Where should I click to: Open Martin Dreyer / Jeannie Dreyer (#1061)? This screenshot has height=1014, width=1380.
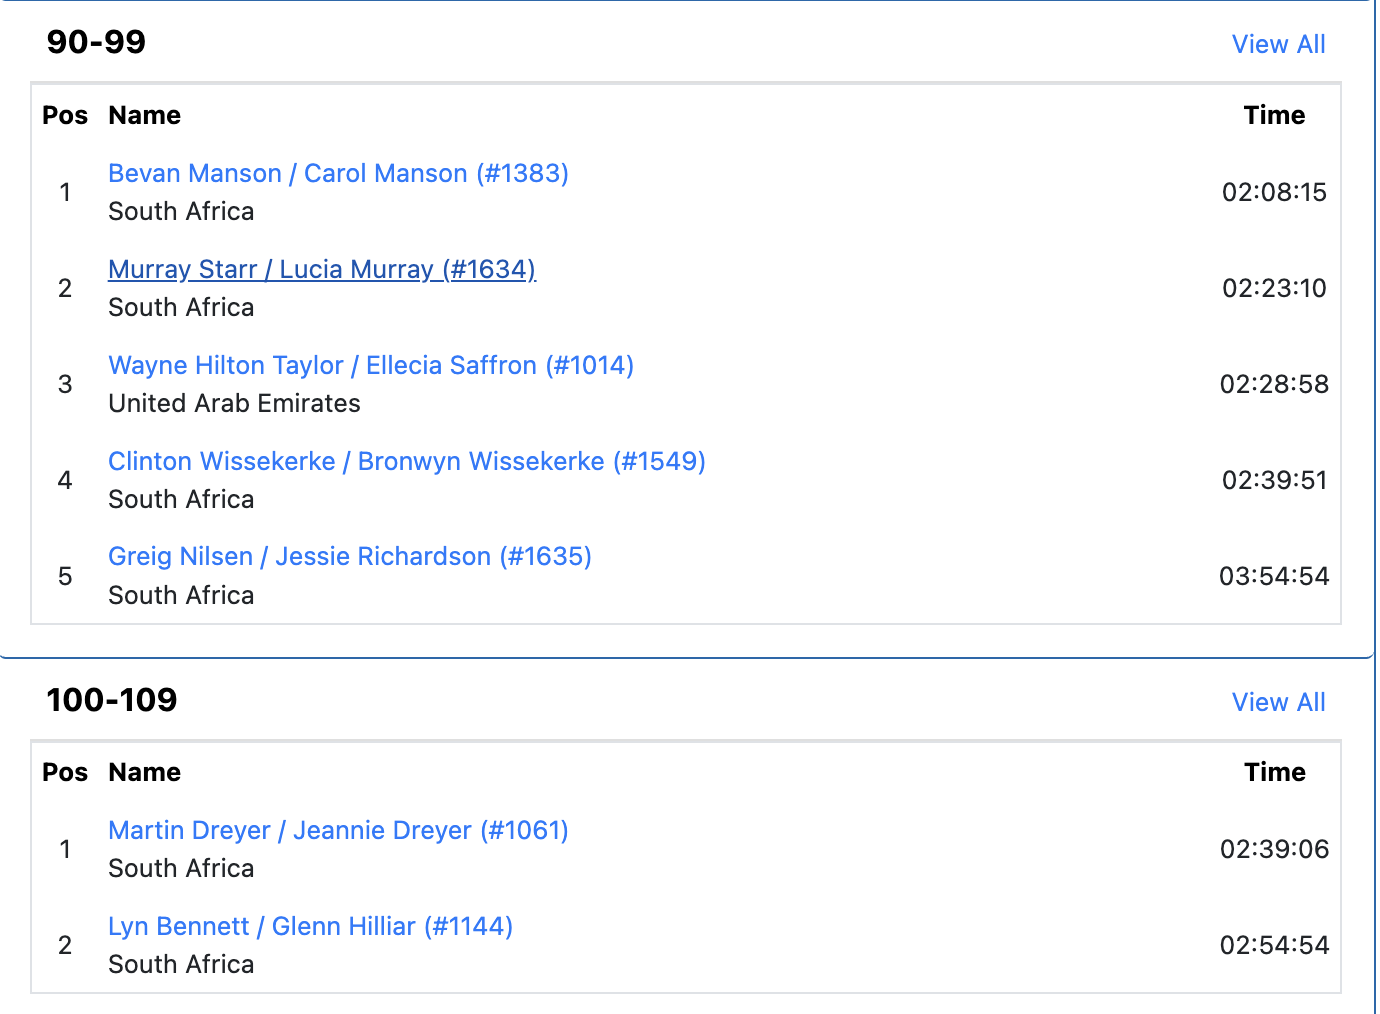click(x=338, y=830)
